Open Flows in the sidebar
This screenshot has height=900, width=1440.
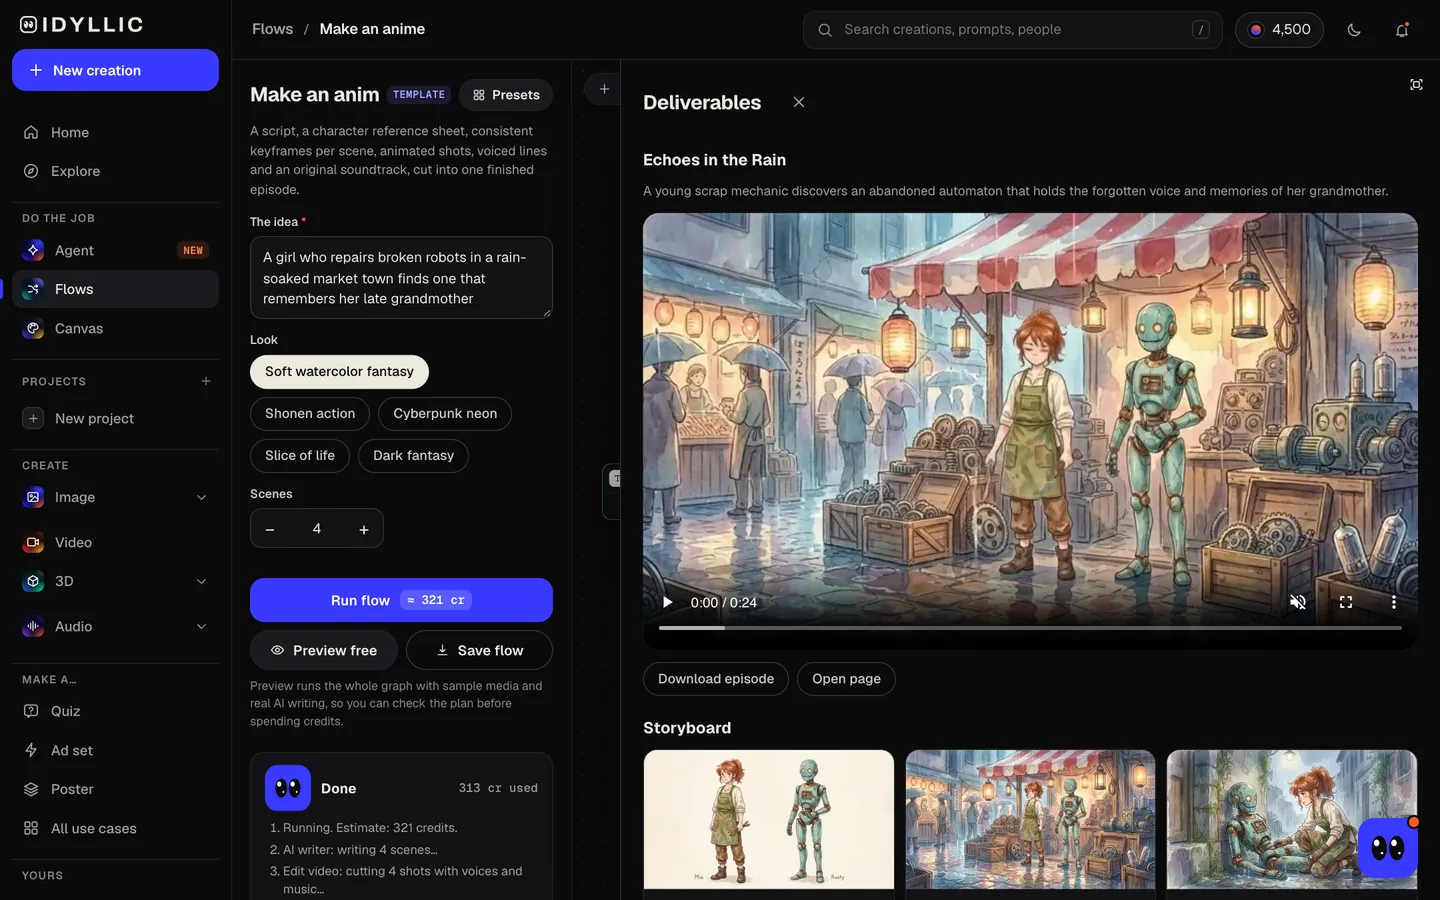click(115, 289)
